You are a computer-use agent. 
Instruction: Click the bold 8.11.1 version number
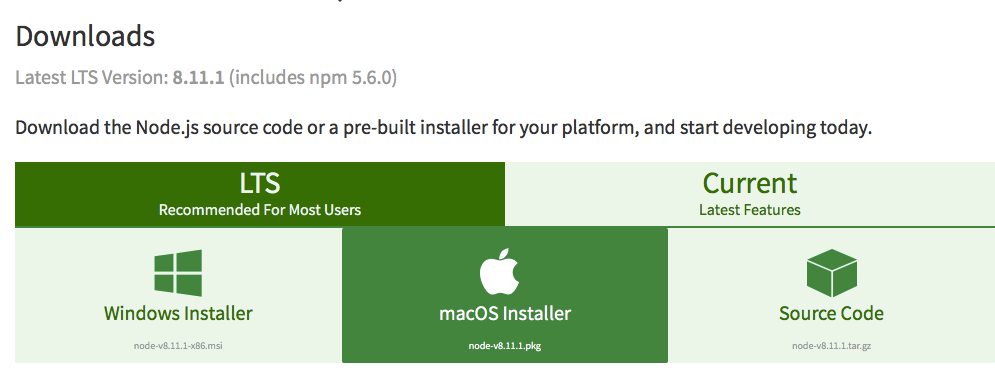tap(199, 77)
